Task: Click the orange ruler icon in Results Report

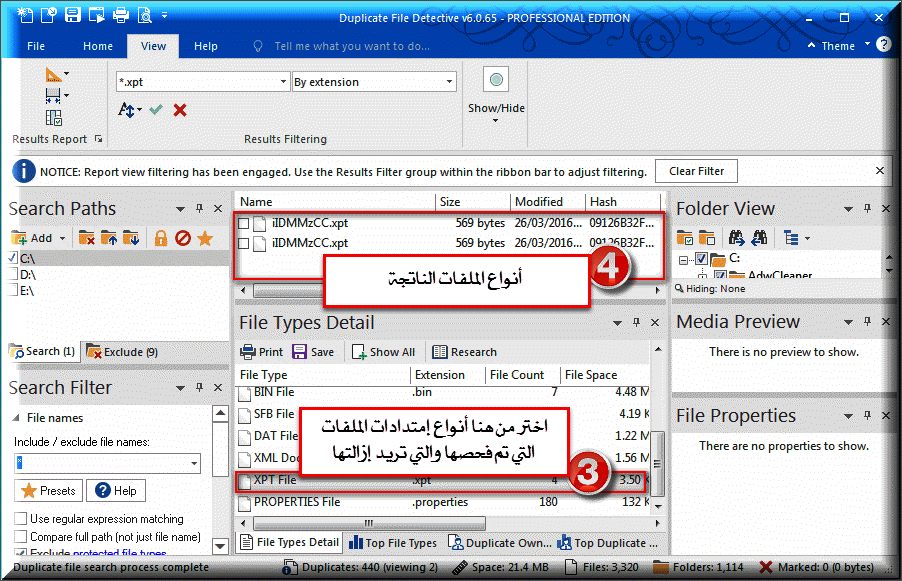Action: click(x=53, y=75)
